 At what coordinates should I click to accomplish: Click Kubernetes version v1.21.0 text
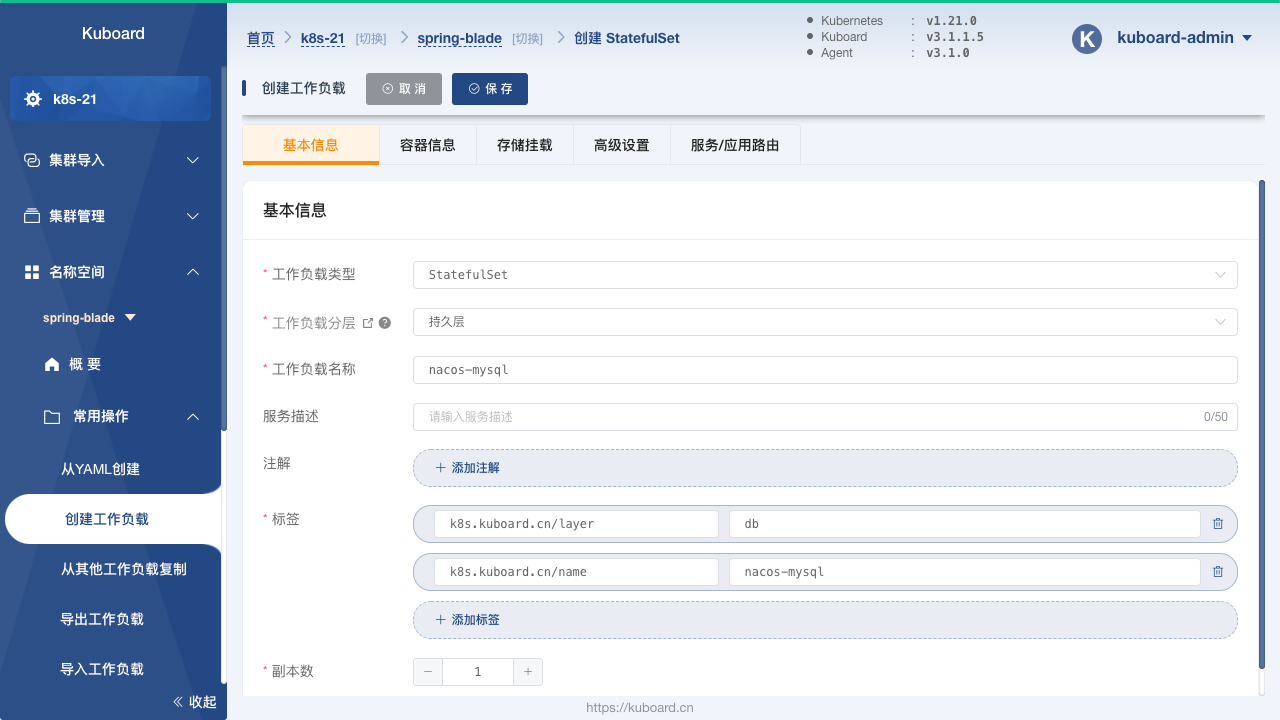(949, 20)
